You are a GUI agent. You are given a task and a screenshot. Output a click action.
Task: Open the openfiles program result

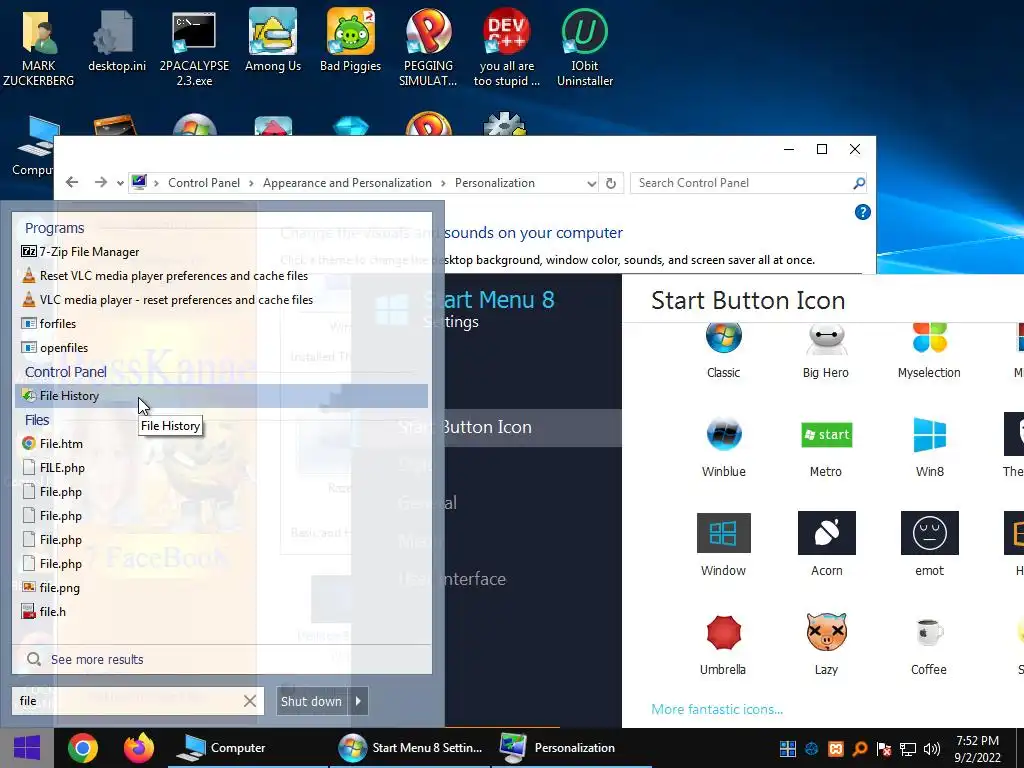[x=221, y=348]
